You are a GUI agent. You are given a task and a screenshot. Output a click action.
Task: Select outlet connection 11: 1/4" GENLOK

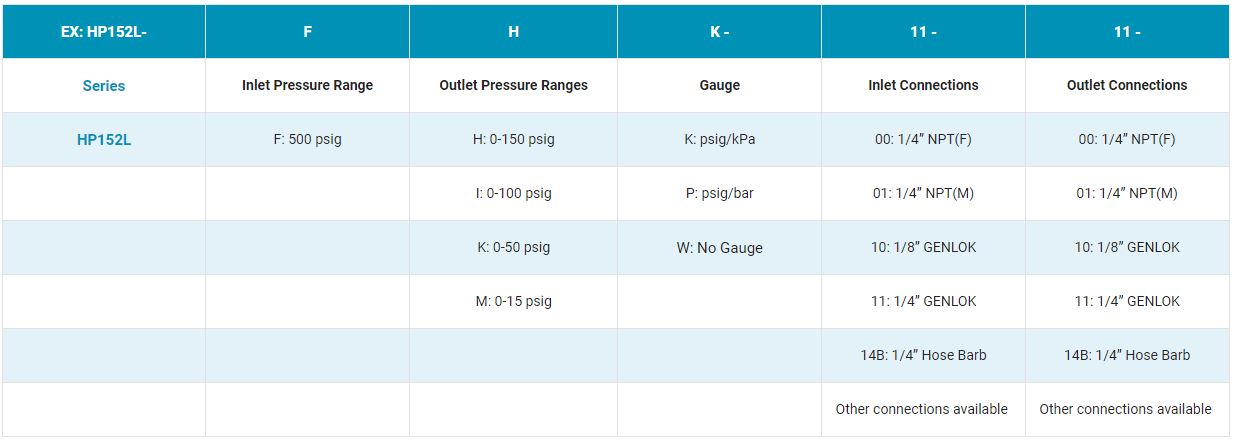(1127, 301)
